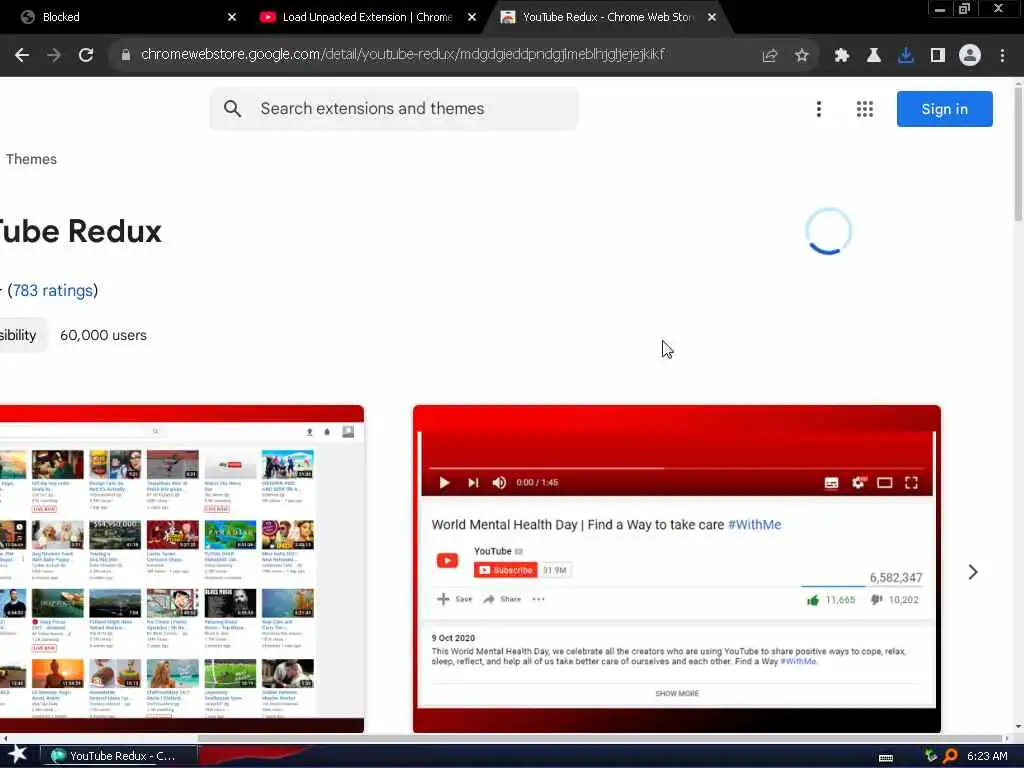Reload the current page

86,56
